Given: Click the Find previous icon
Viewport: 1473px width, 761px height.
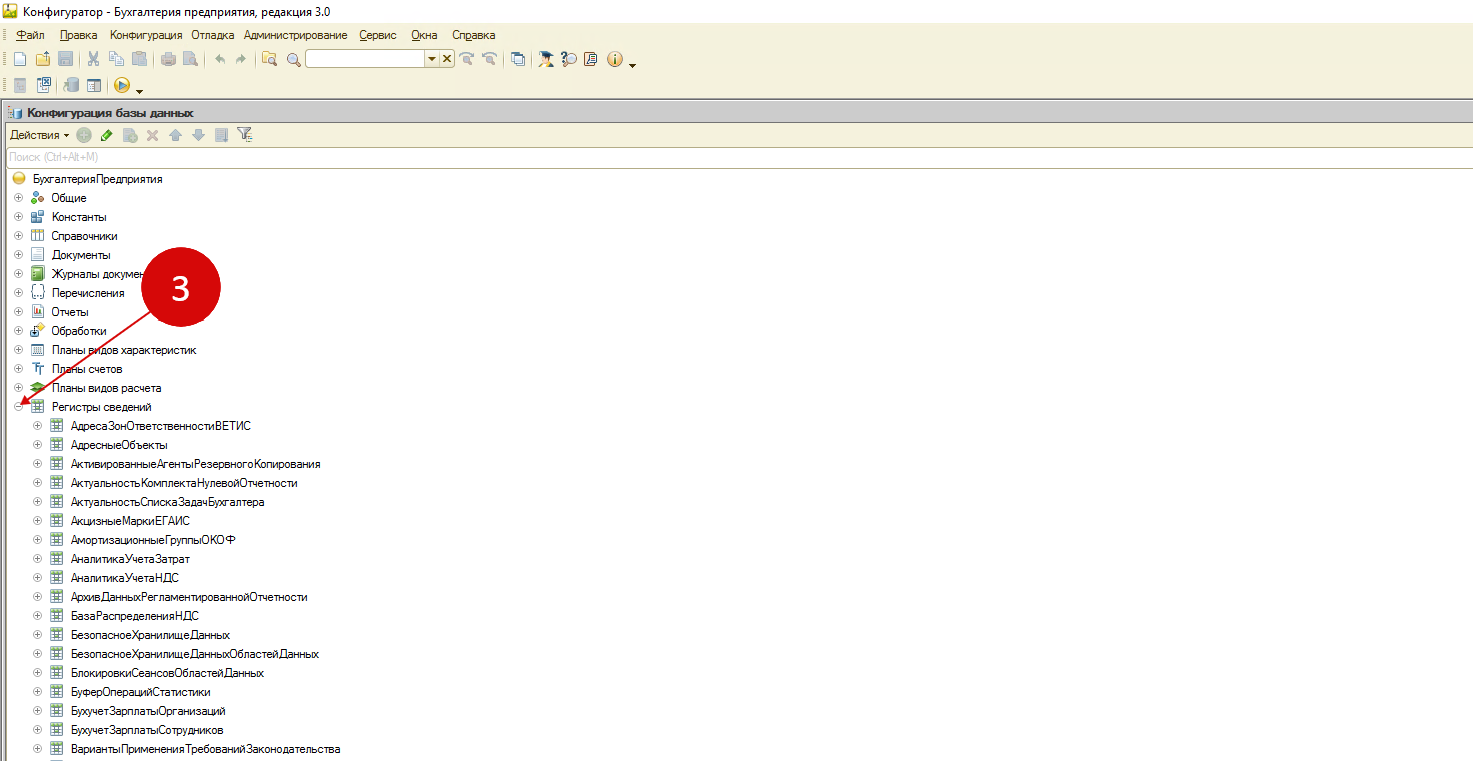Looking at the screenshot, I should (x=489, y=59).
